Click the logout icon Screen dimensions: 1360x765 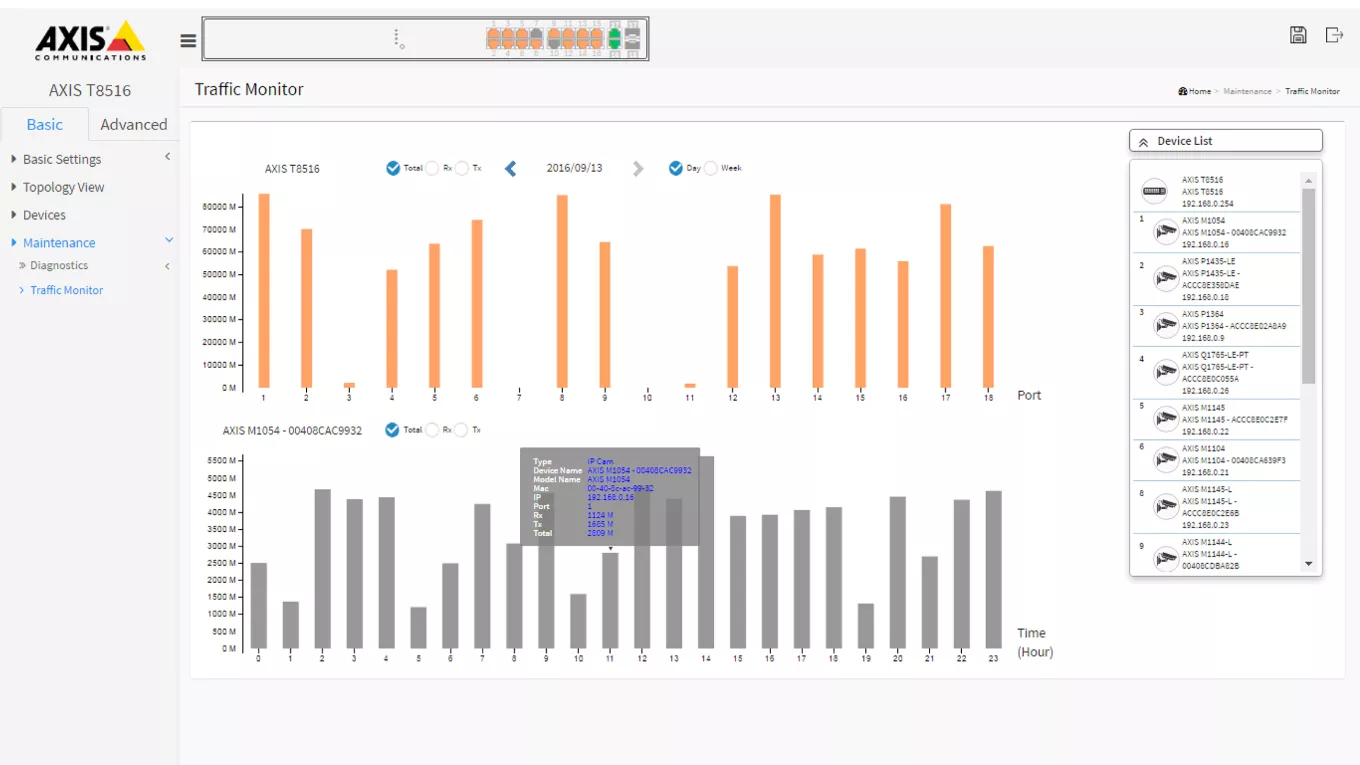1334,35
